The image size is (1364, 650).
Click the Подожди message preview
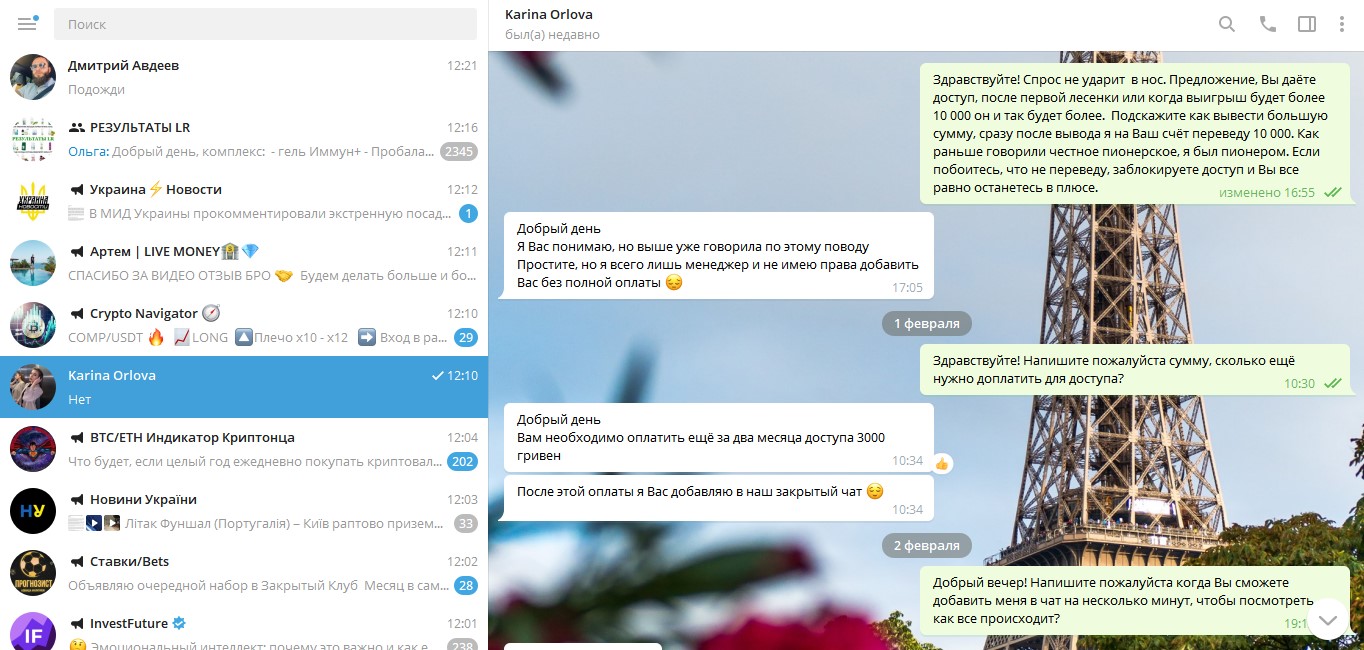tap(96, 89)
